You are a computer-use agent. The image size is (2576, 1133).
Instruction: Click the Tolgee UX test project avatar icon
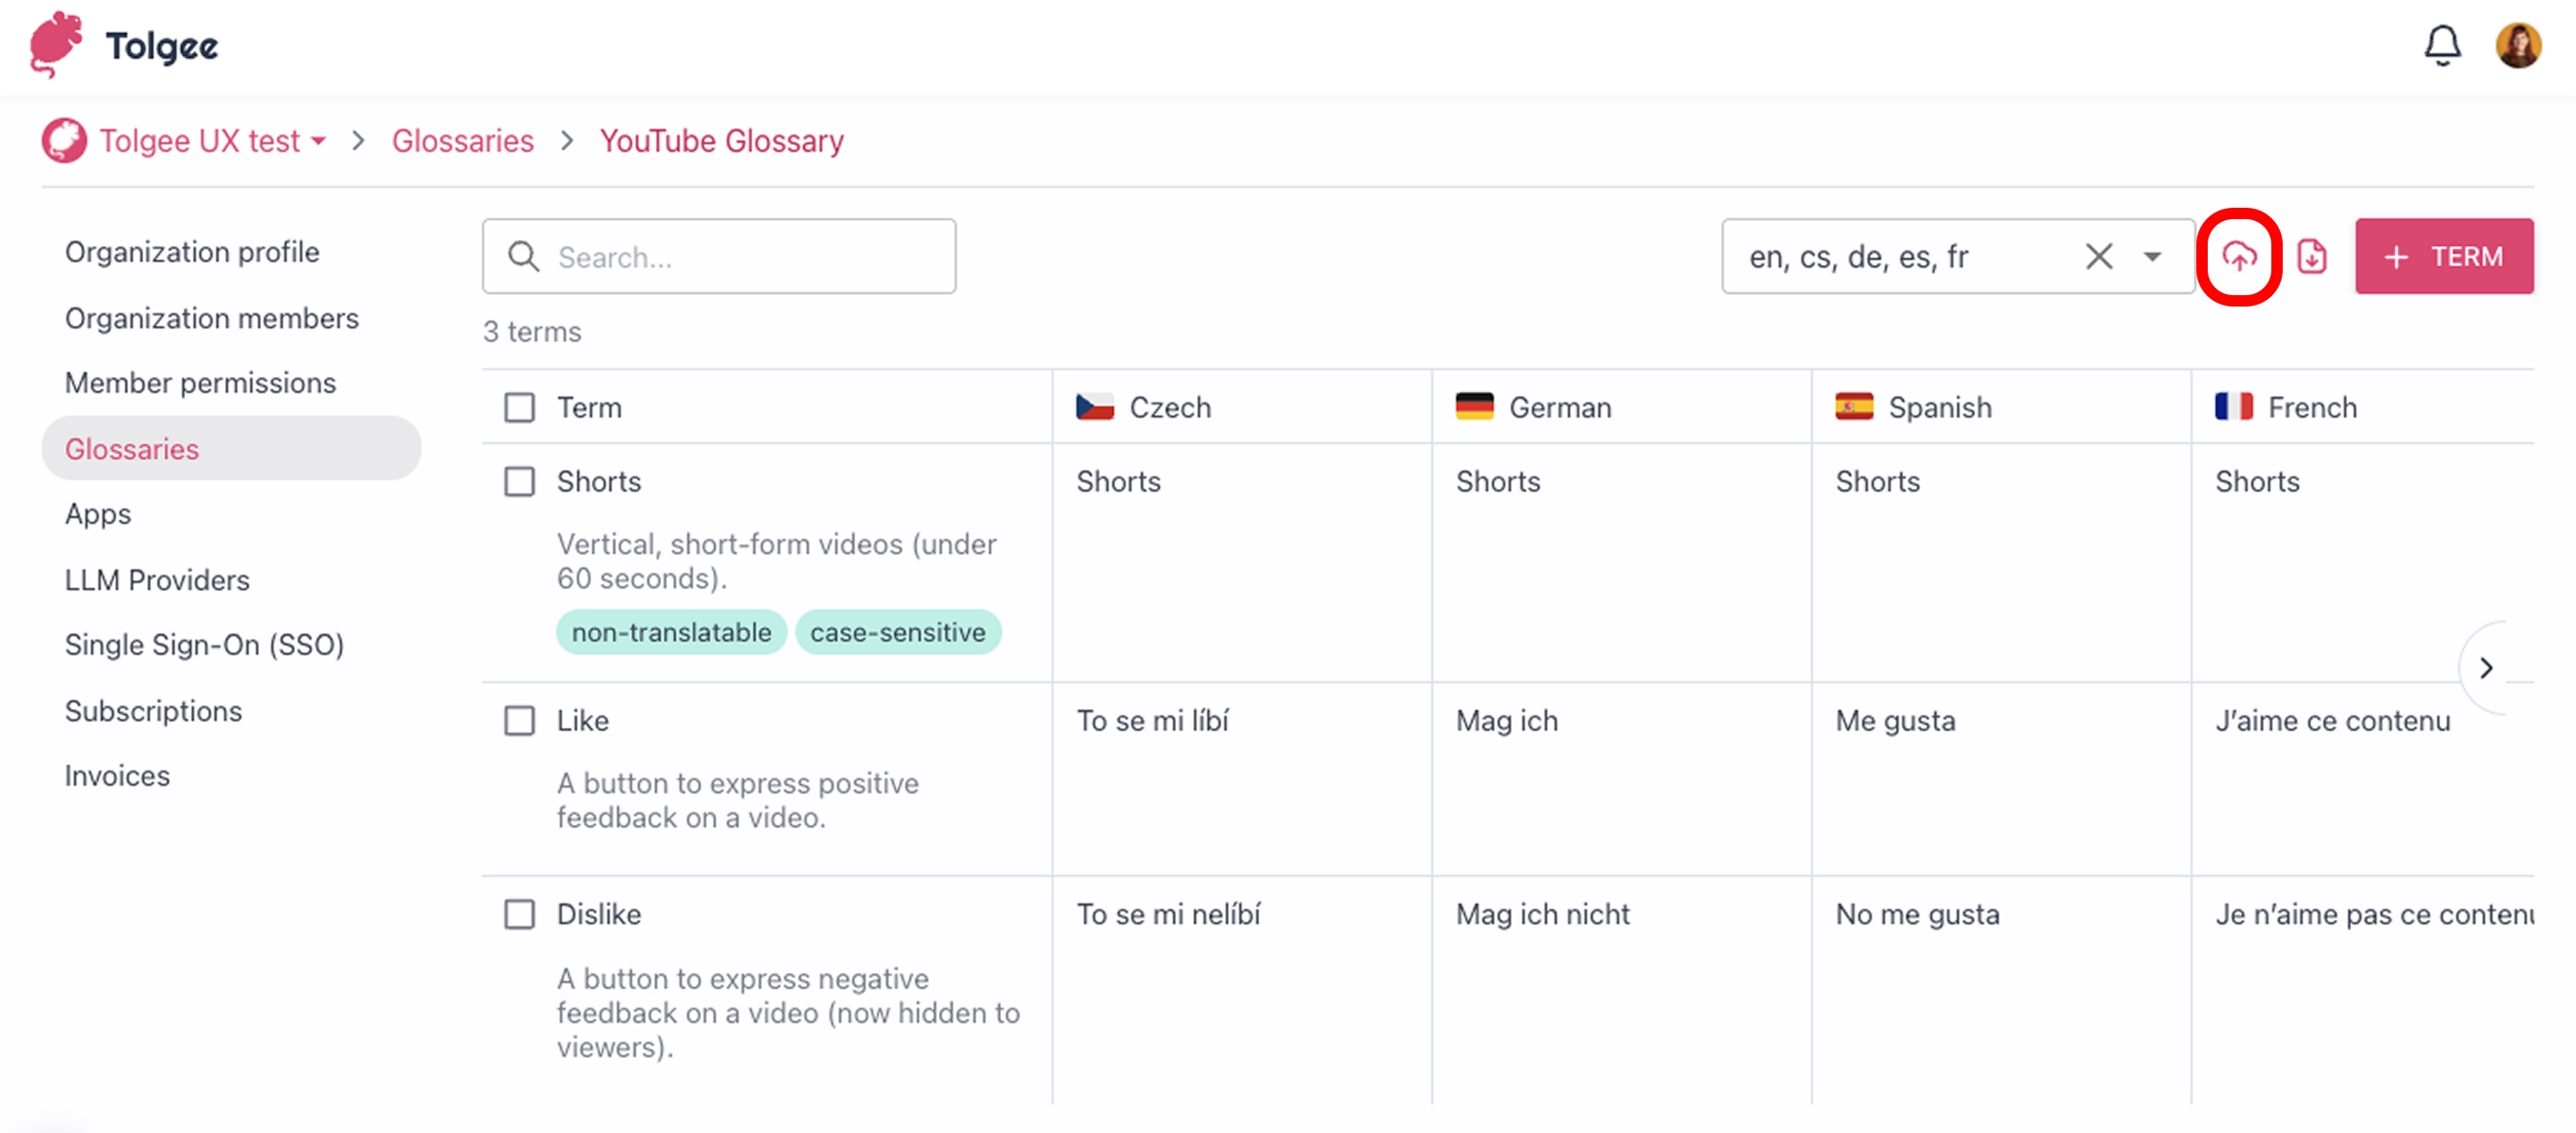tap(64, 140)
